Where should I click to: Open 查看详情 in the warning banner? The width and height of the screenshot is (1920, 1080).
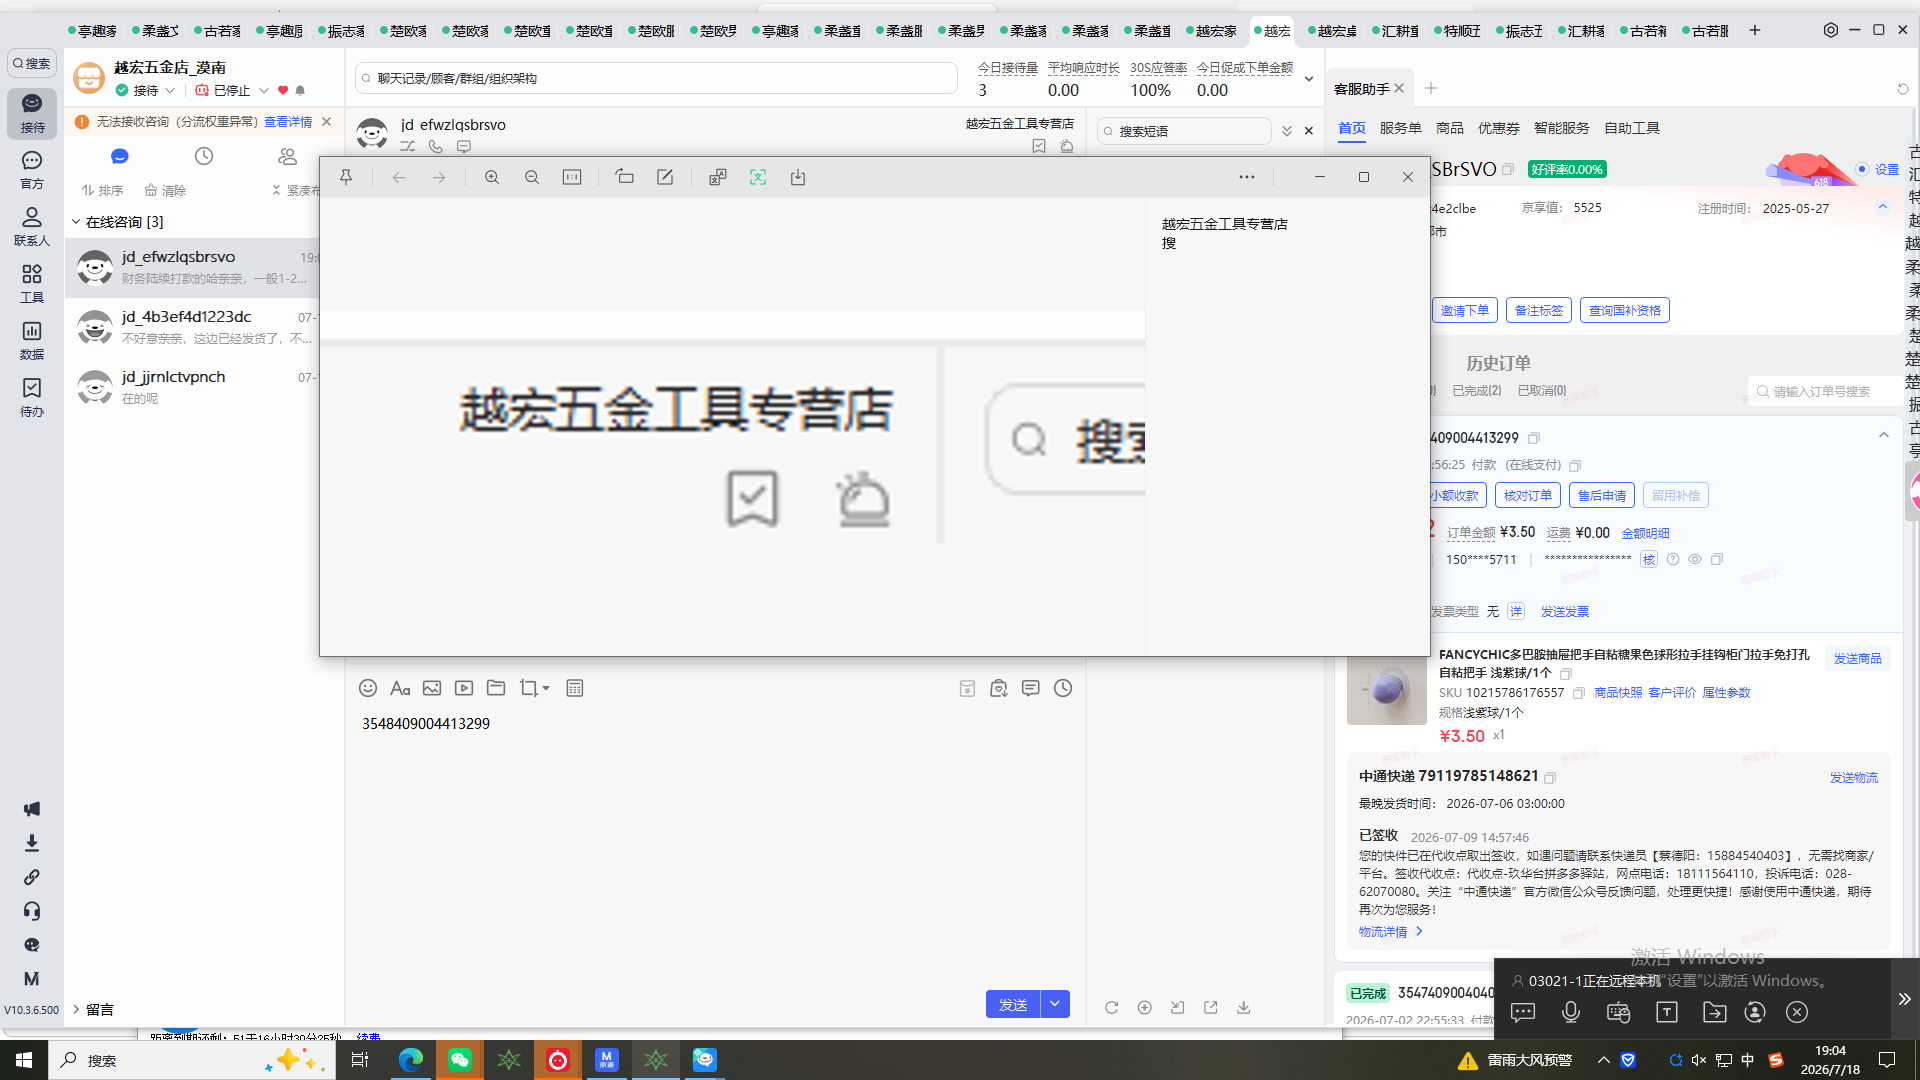288,121
